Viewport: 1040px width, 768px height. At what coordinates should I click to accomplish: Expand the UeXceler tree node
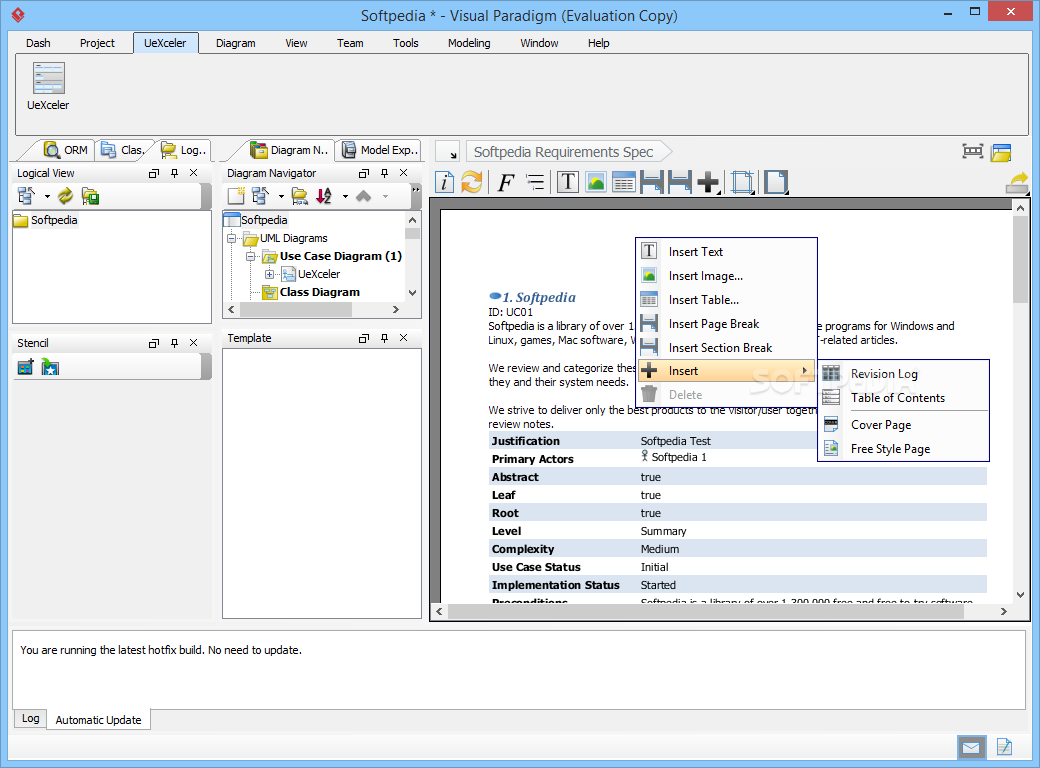click(269, 274)
